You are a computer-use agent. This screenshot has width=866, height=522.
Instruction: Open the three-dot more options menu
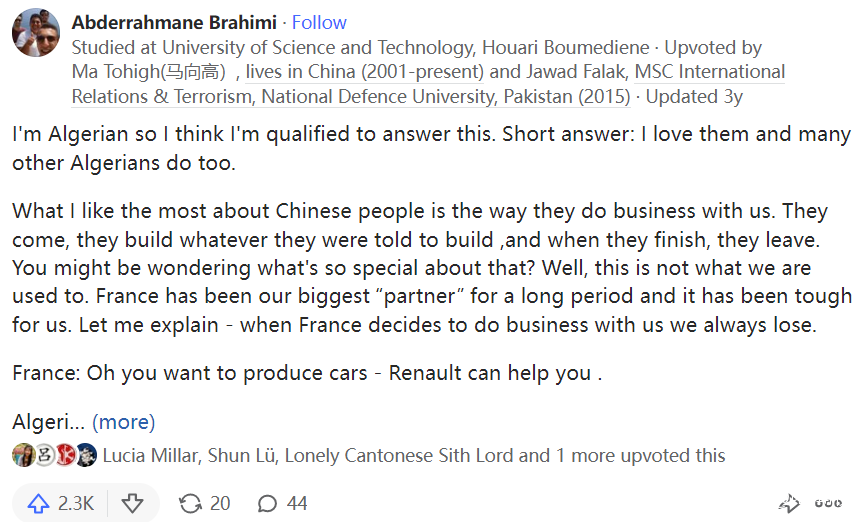pyautogui.click(x=827, y=503)
